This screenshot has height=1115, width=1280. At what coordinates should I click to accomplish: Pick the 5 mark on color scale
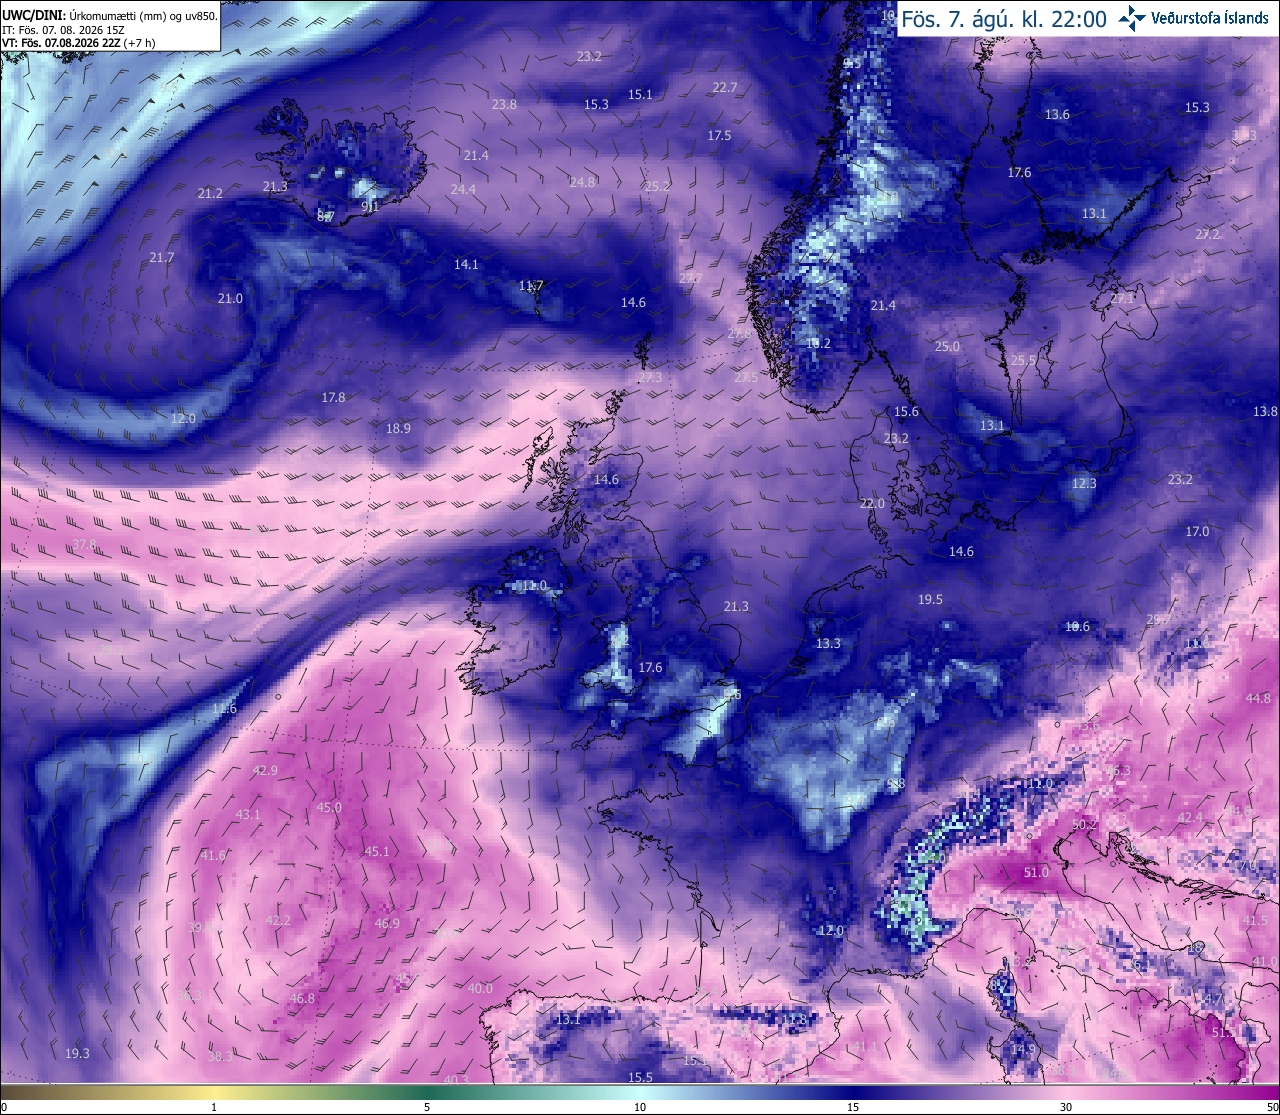pyautogui.click(x=427, y=1107)
